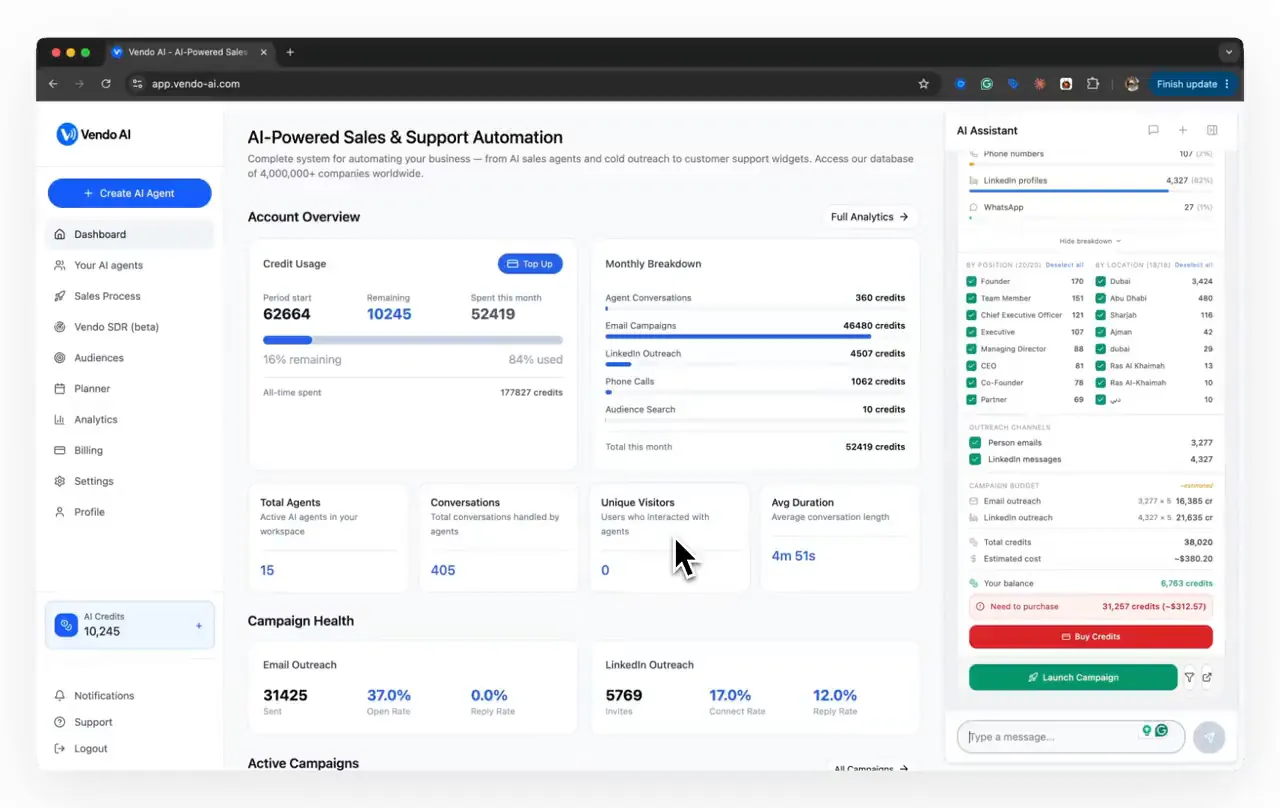Click the warning icon beside Need to purchase
This screenshot has width=1280, height=808.
(979, 606)
